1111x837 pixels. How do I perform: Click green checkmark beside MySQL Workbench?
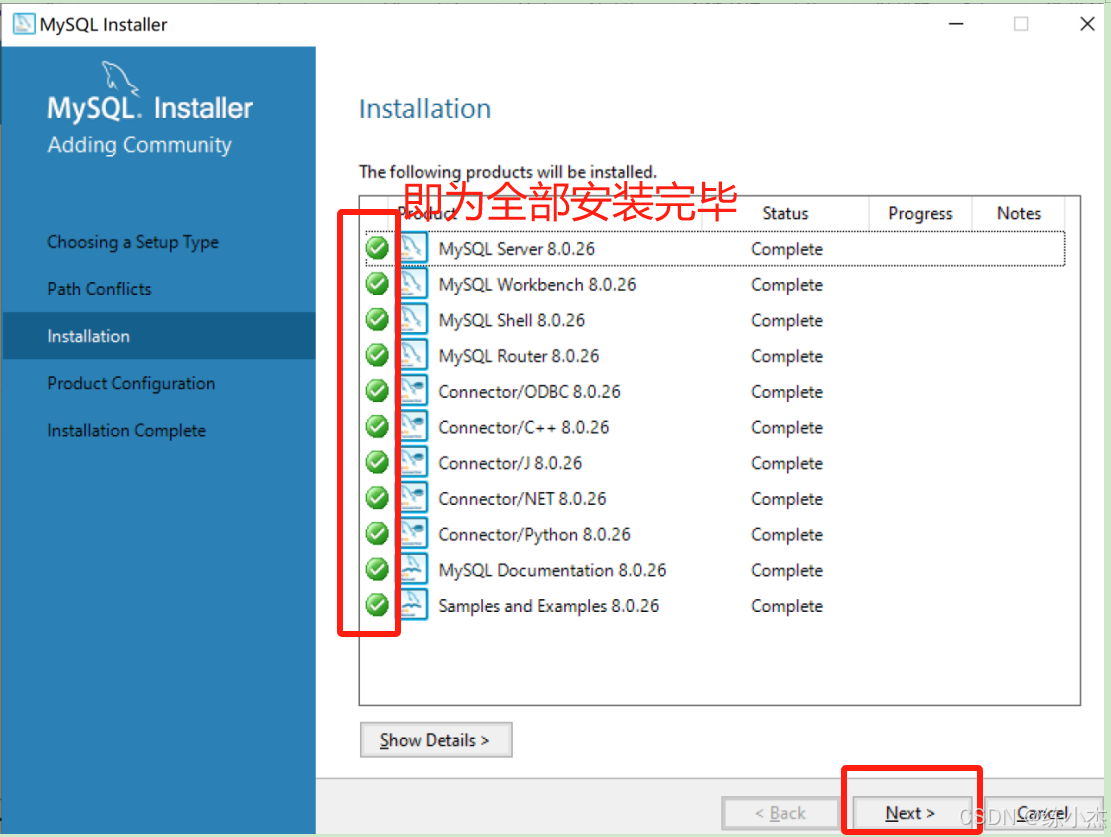(377, 283)
